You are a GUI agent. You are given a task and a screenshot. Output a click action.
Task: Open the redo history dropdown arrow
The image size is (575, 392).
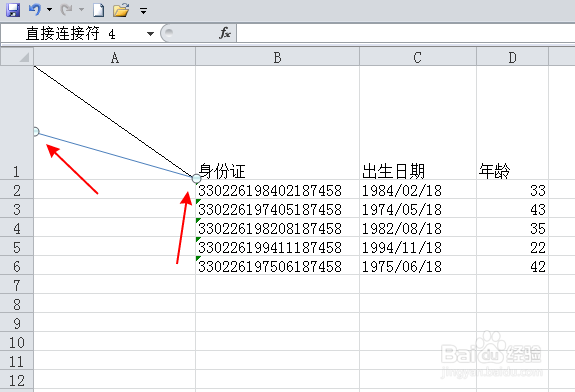tap(81, 10)
